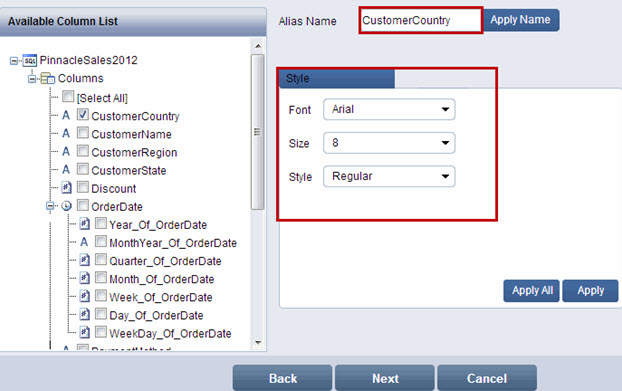Check the Year_Of_OrderDate checkbox
Viewport: 622px width, 391px height.
pos(101,223)
